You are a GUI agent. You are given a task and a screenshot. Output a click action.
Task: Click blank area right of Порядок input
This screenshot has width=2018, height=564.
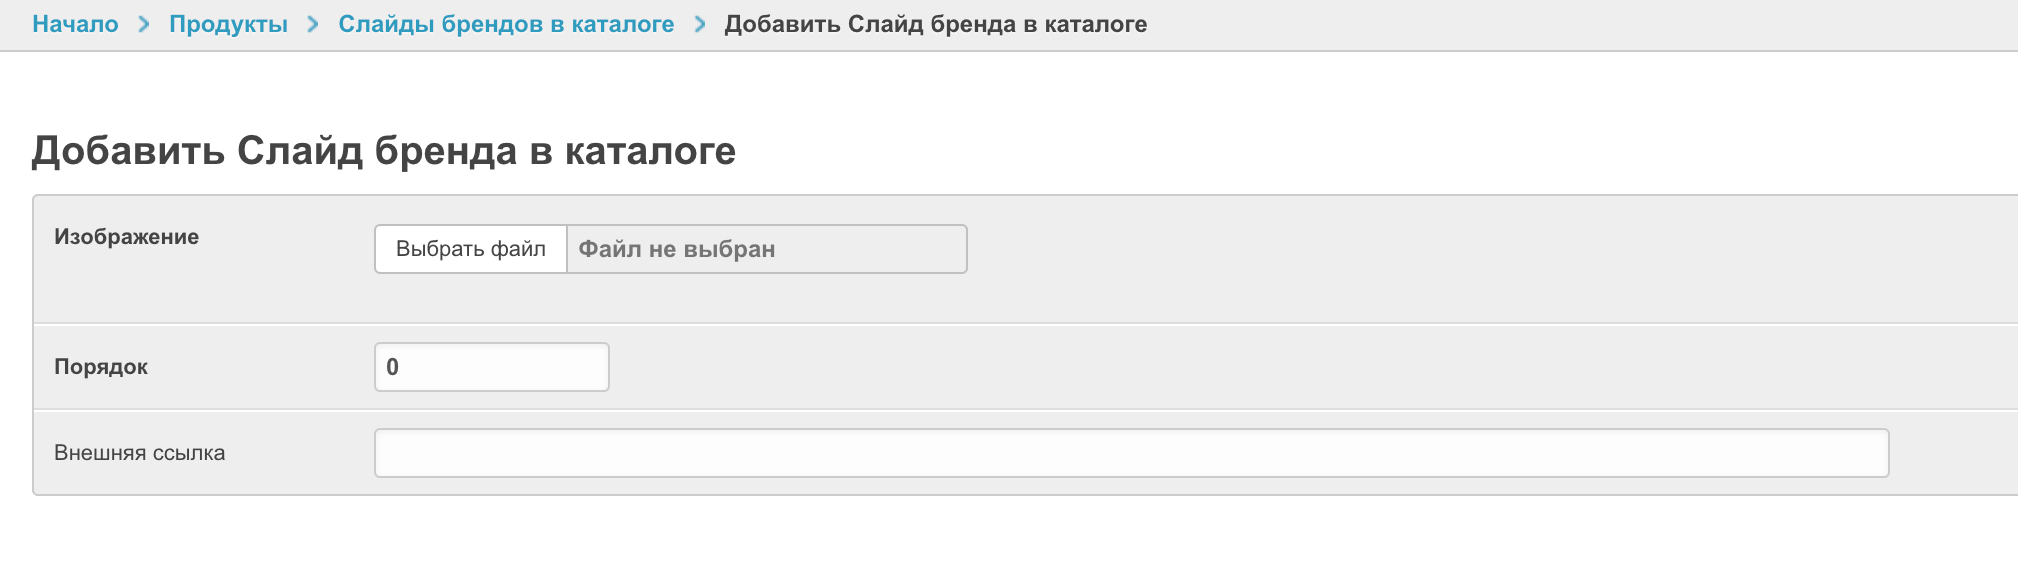(x=1200, y=367)
